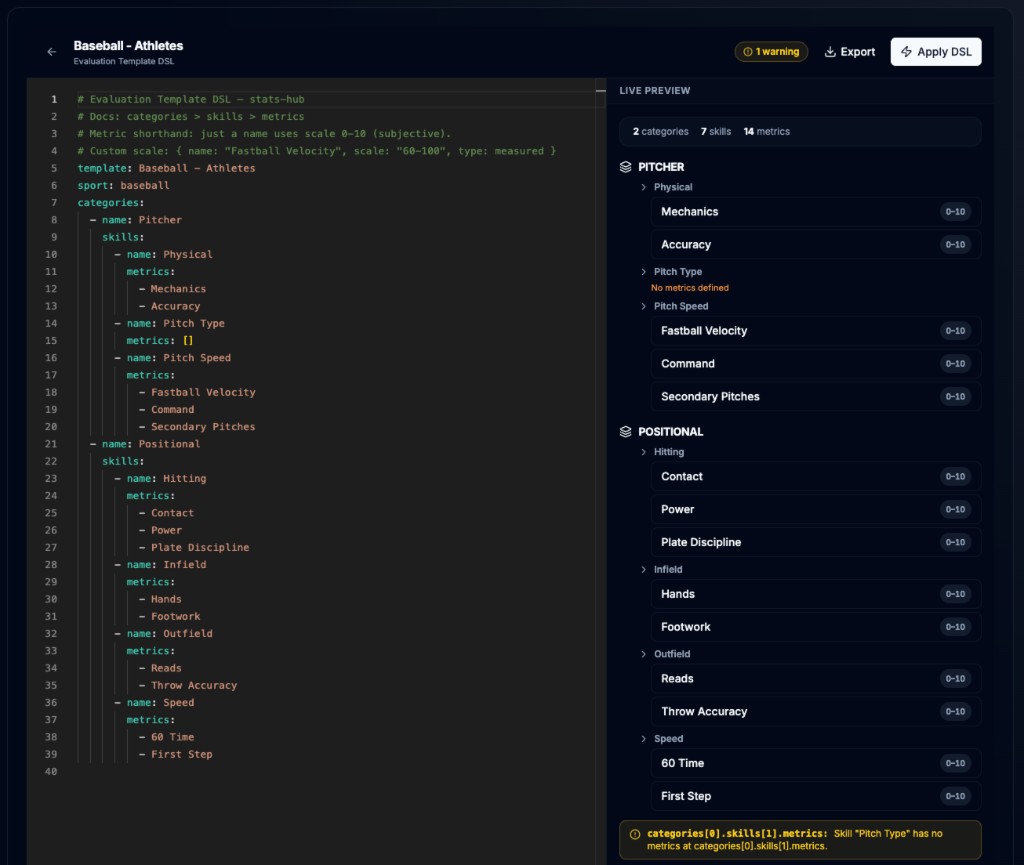This screenshot has height=865, width=1024.
Task: Click the warning icon in bottom alert
Action: point(635,834)
